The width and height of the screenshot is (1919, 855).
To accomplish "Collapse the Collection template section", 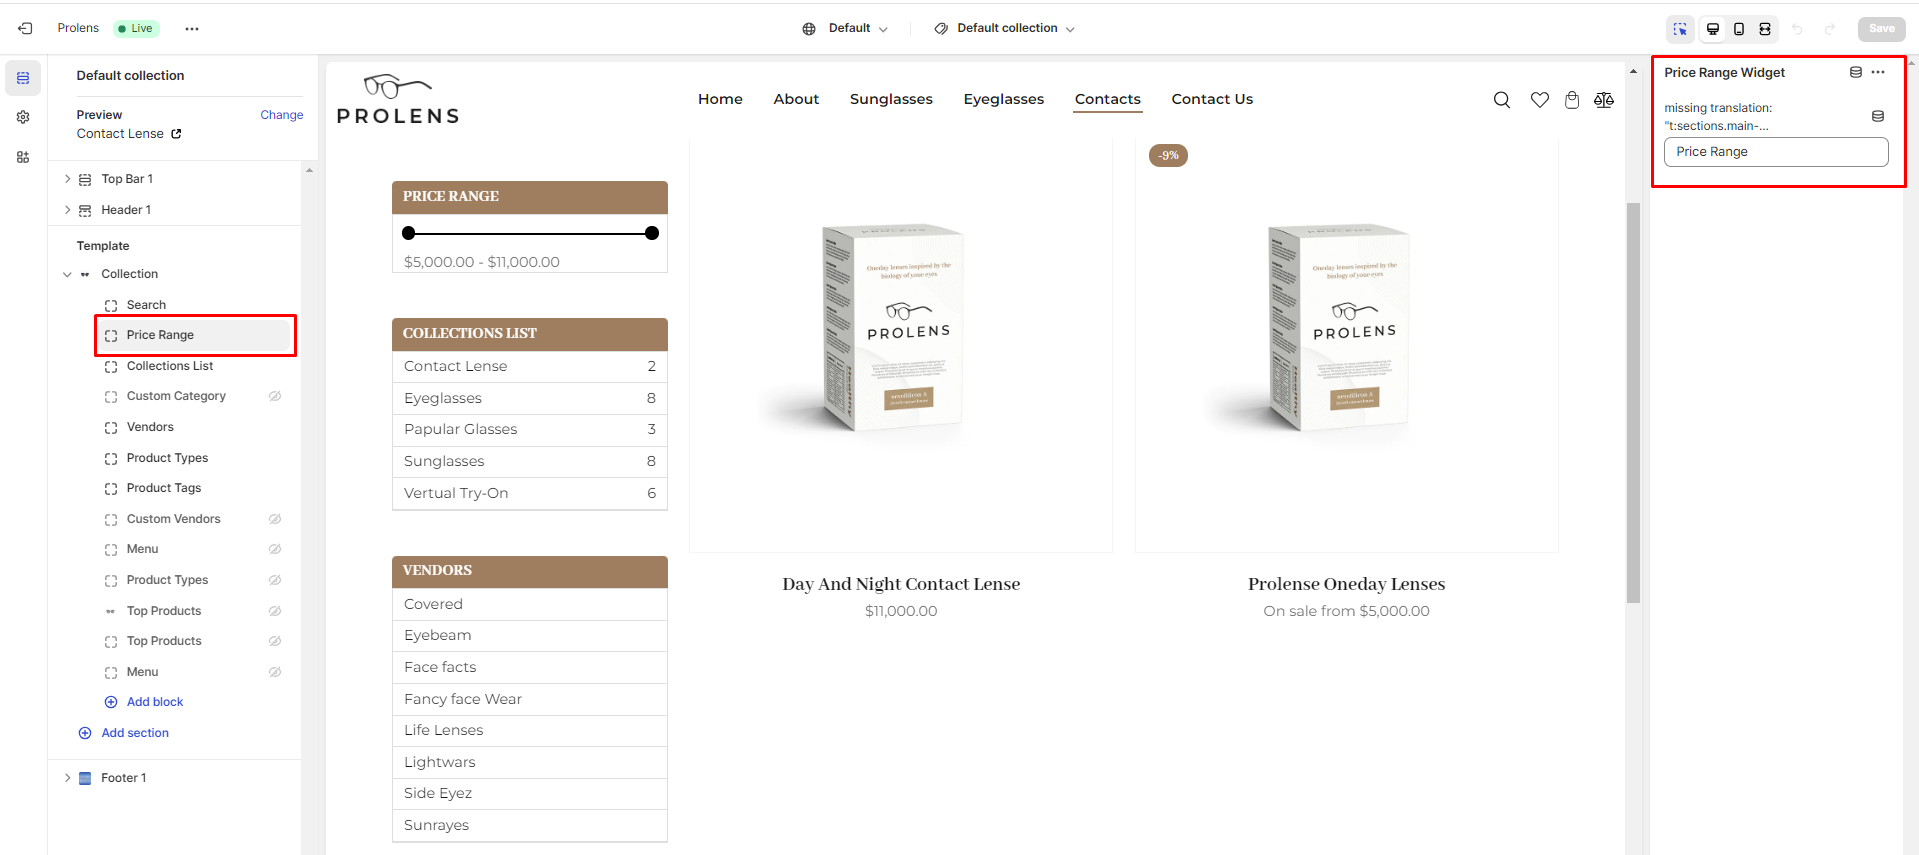I will (67, 274).
